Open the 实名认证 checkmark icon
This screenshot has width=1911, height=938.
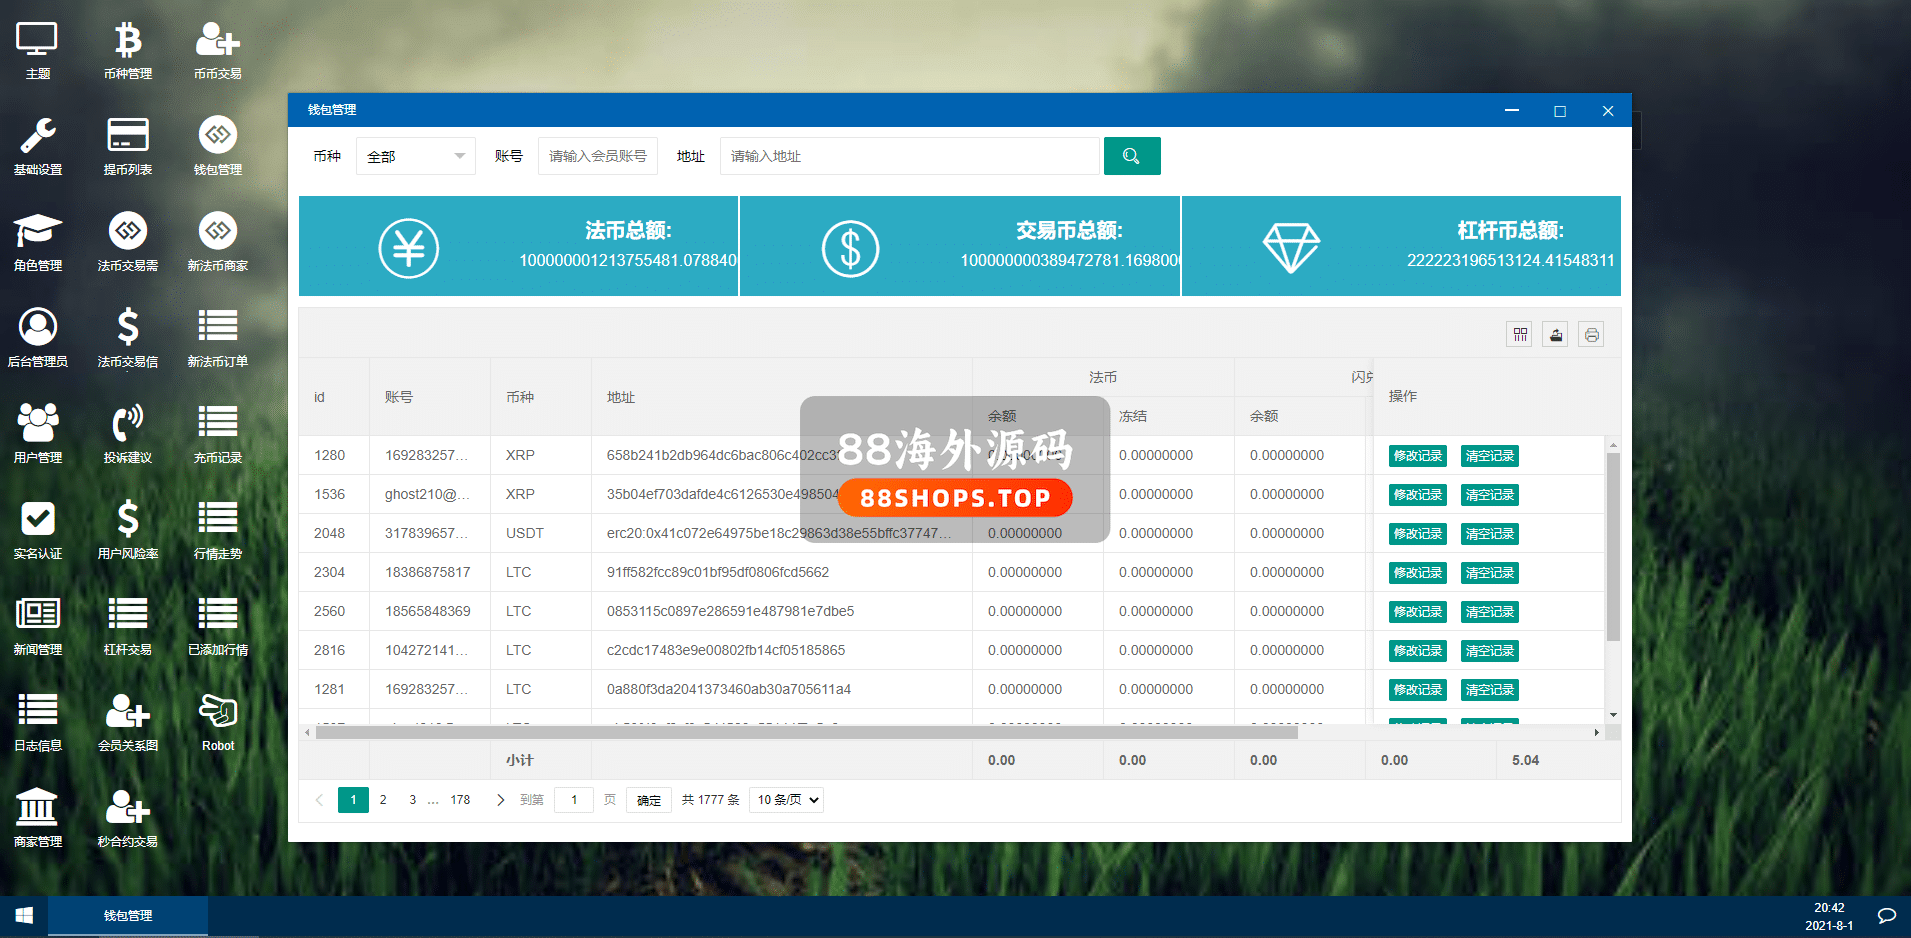pos(38,530)
